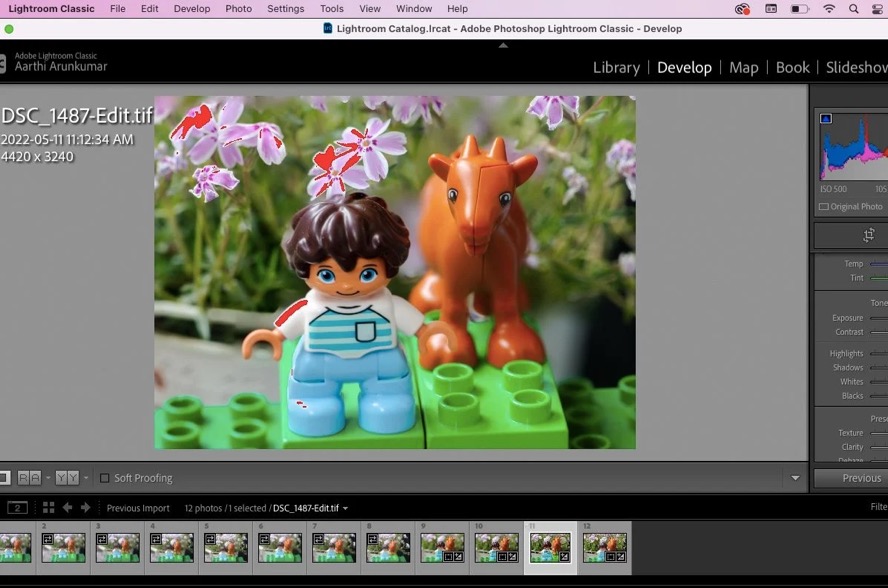
Task: Open the File menu
Action: click(x=118, y=8)
